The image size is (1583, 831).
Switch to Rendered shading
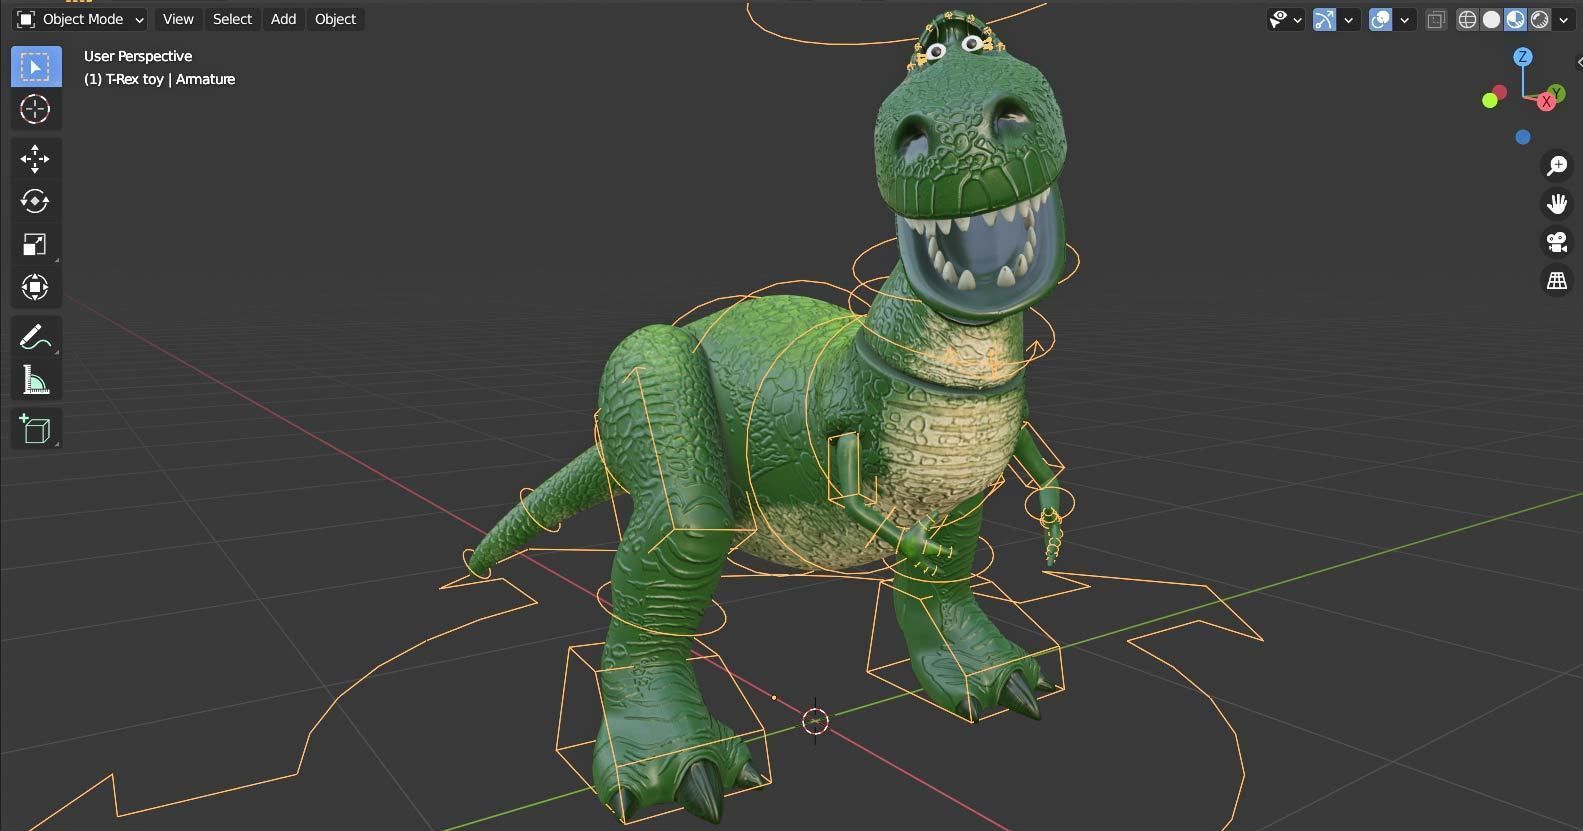coord(1540,20)
